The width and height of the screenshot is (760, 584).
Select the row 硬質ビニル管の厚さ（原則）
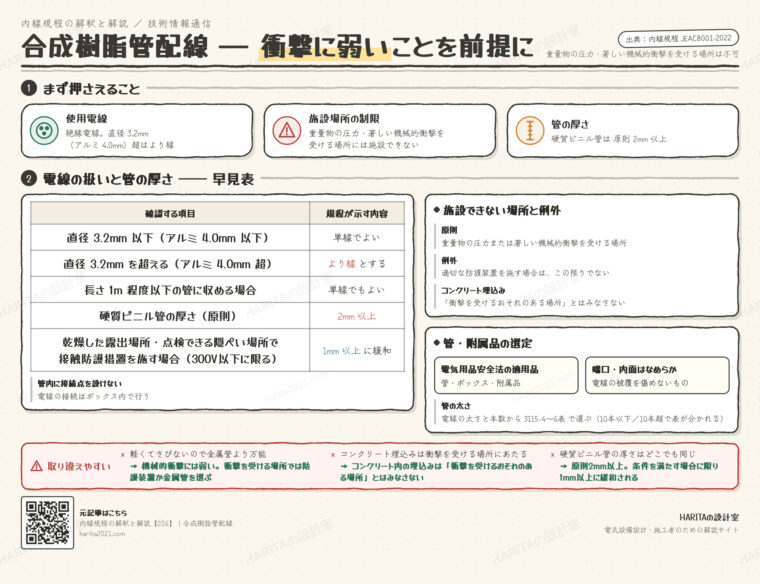(x=218, y=316)
